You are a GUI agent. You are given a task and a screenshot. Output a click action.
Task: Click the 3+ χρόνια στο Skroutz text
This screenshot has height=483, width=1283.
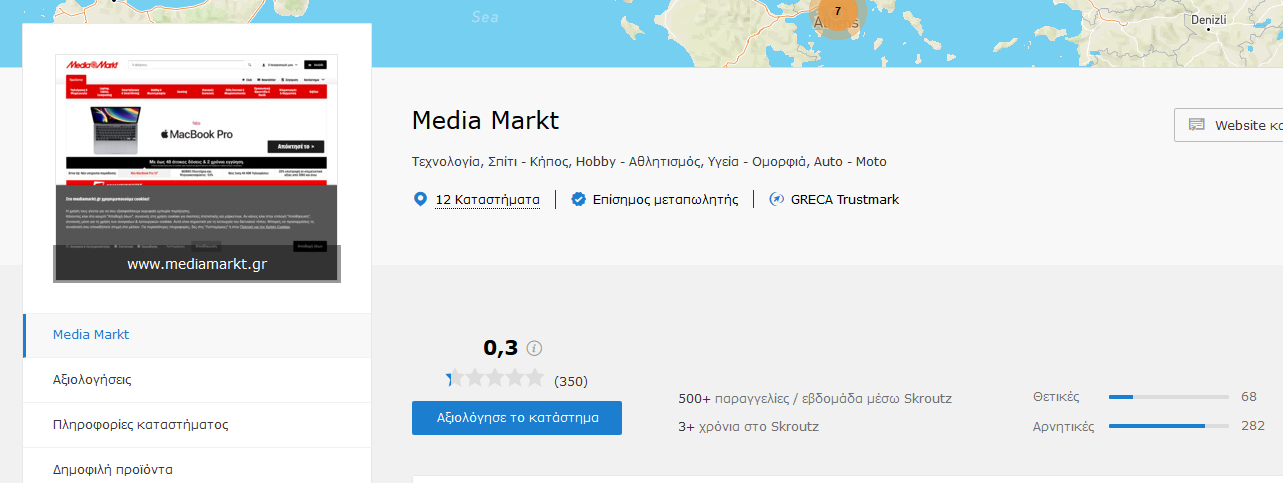pyautogui.click(x=748, y=427)
